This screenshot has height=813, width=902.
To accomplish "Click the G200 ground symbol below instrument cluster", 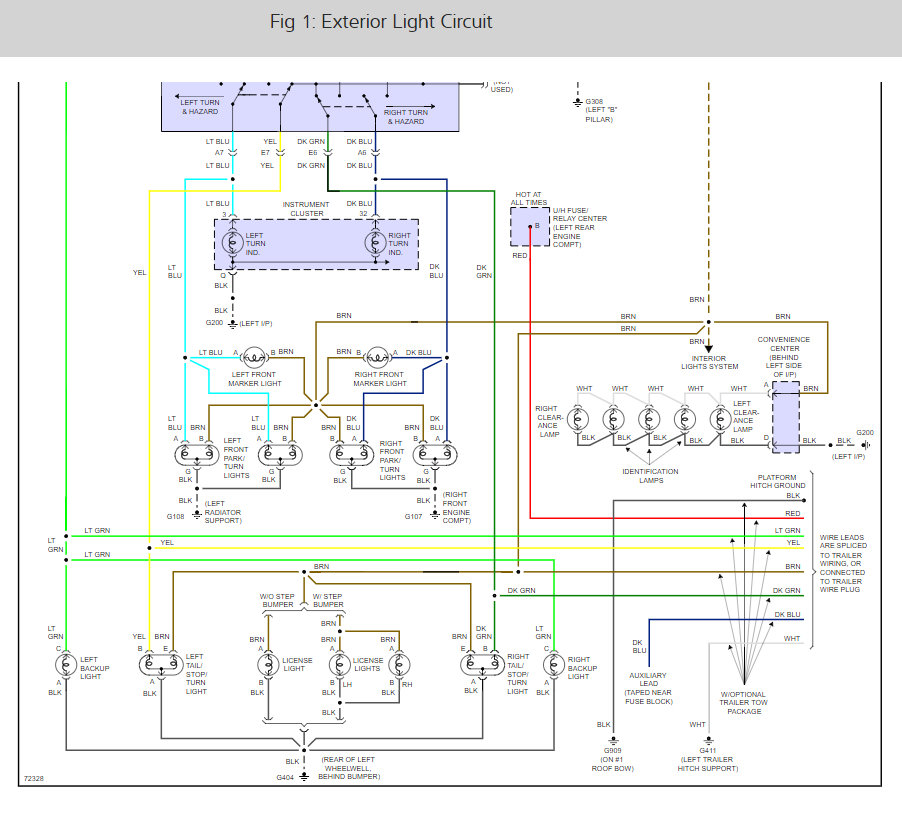I will (232, 325).
